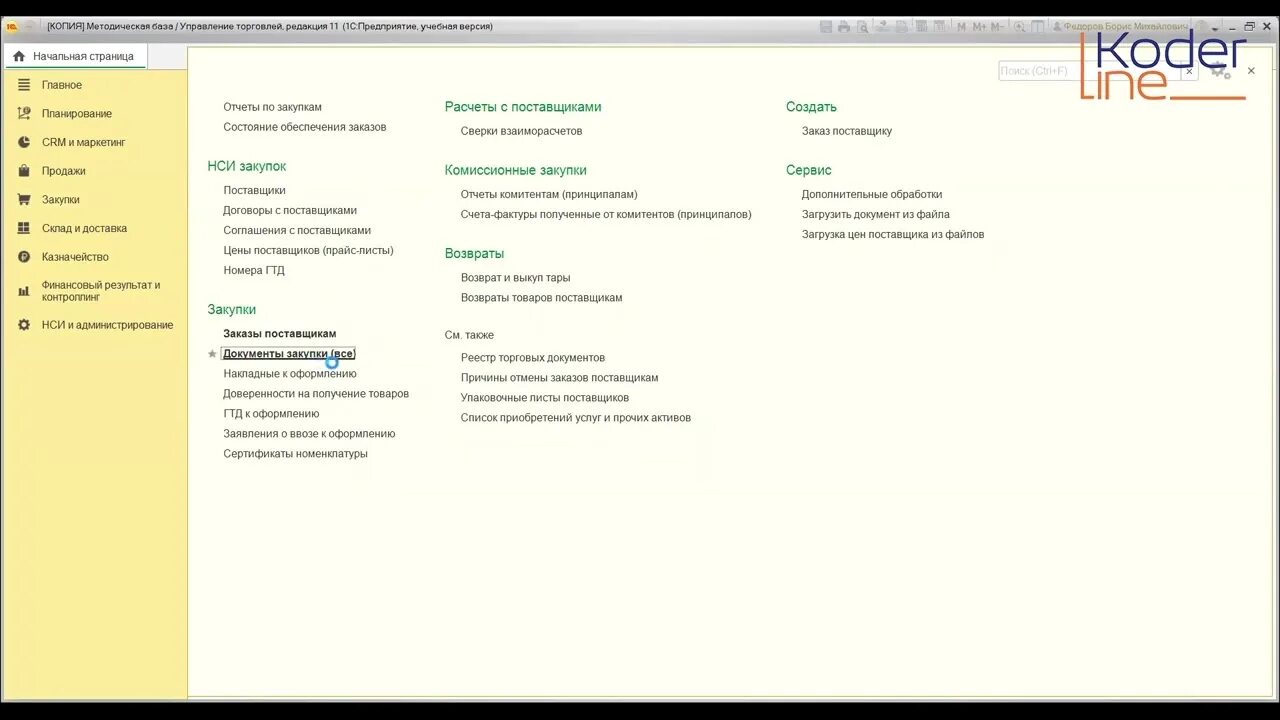Click the Закупки cart icon
This screenshot has height=720, width=1280.
coord(24,200)
